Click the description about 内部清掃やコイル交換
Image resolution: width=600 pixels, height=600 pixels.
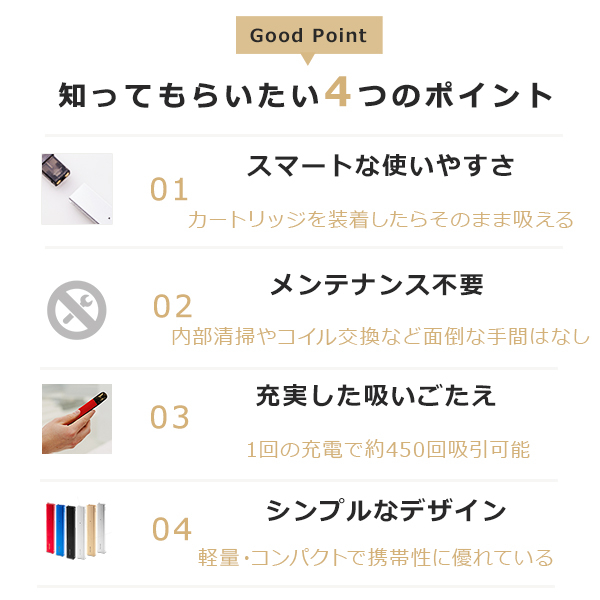point(380,337)
